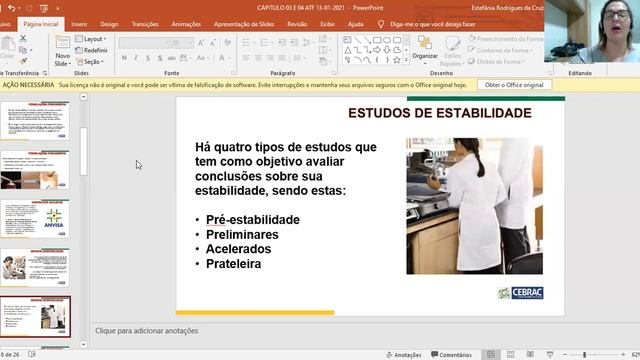Click the spell-check icon beside slide counter

coord(32,354)
